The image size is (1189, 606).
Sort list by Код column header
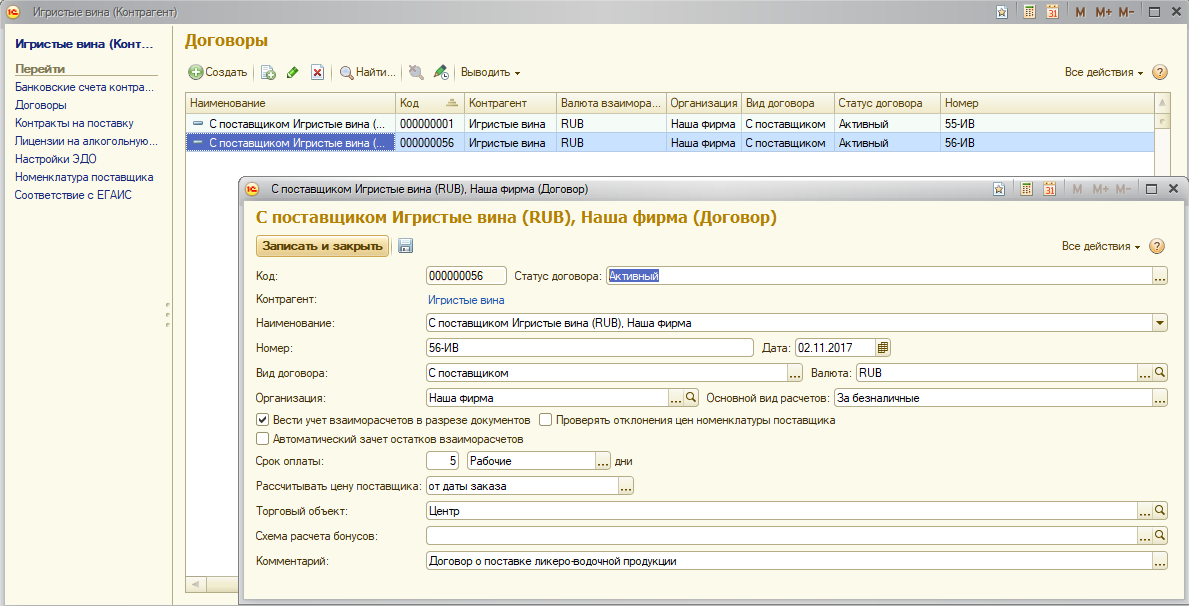click(429, 103)
